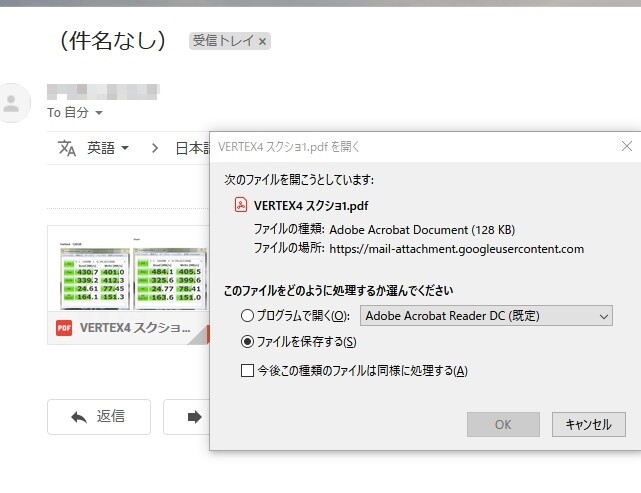Image resolution: width=641 pixels, height=493 pixels.
Task: Click the chevron between translation languages
Action: 155,148
